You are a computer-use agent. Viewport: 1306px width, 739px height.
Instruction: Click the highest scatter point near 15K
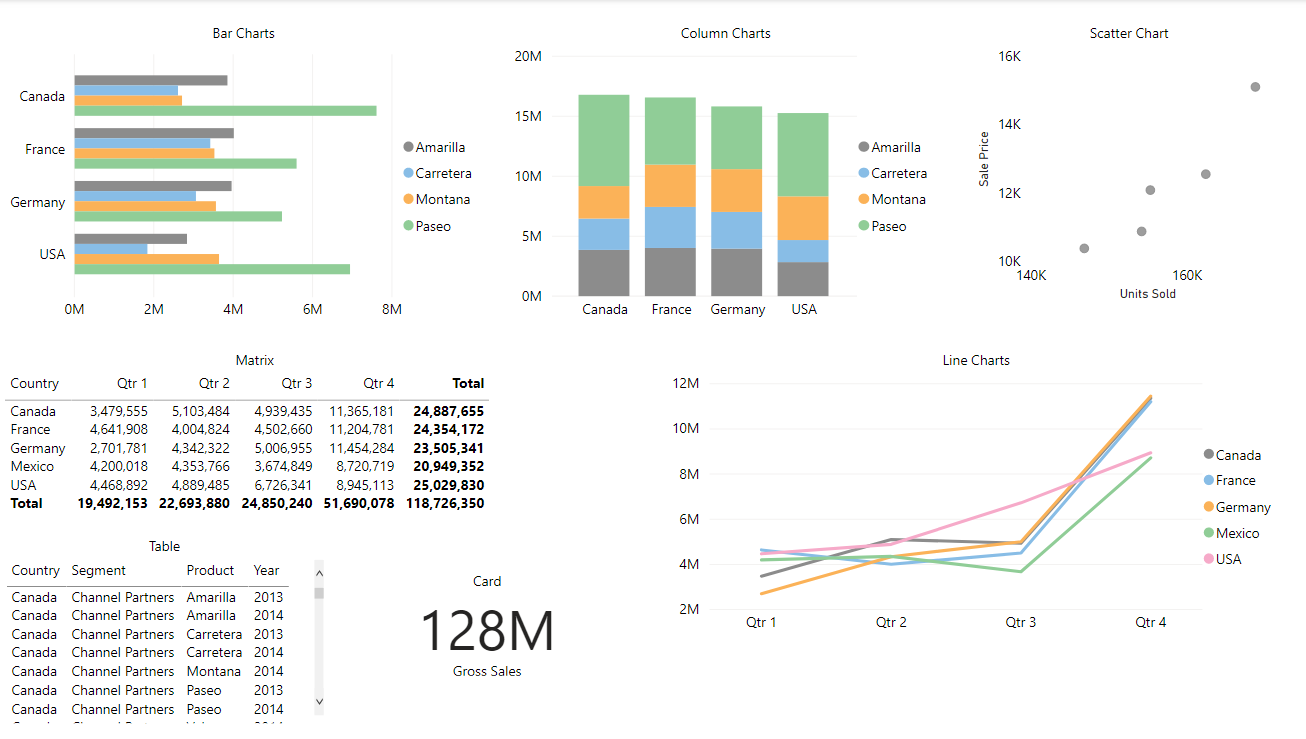point(1255,87)
